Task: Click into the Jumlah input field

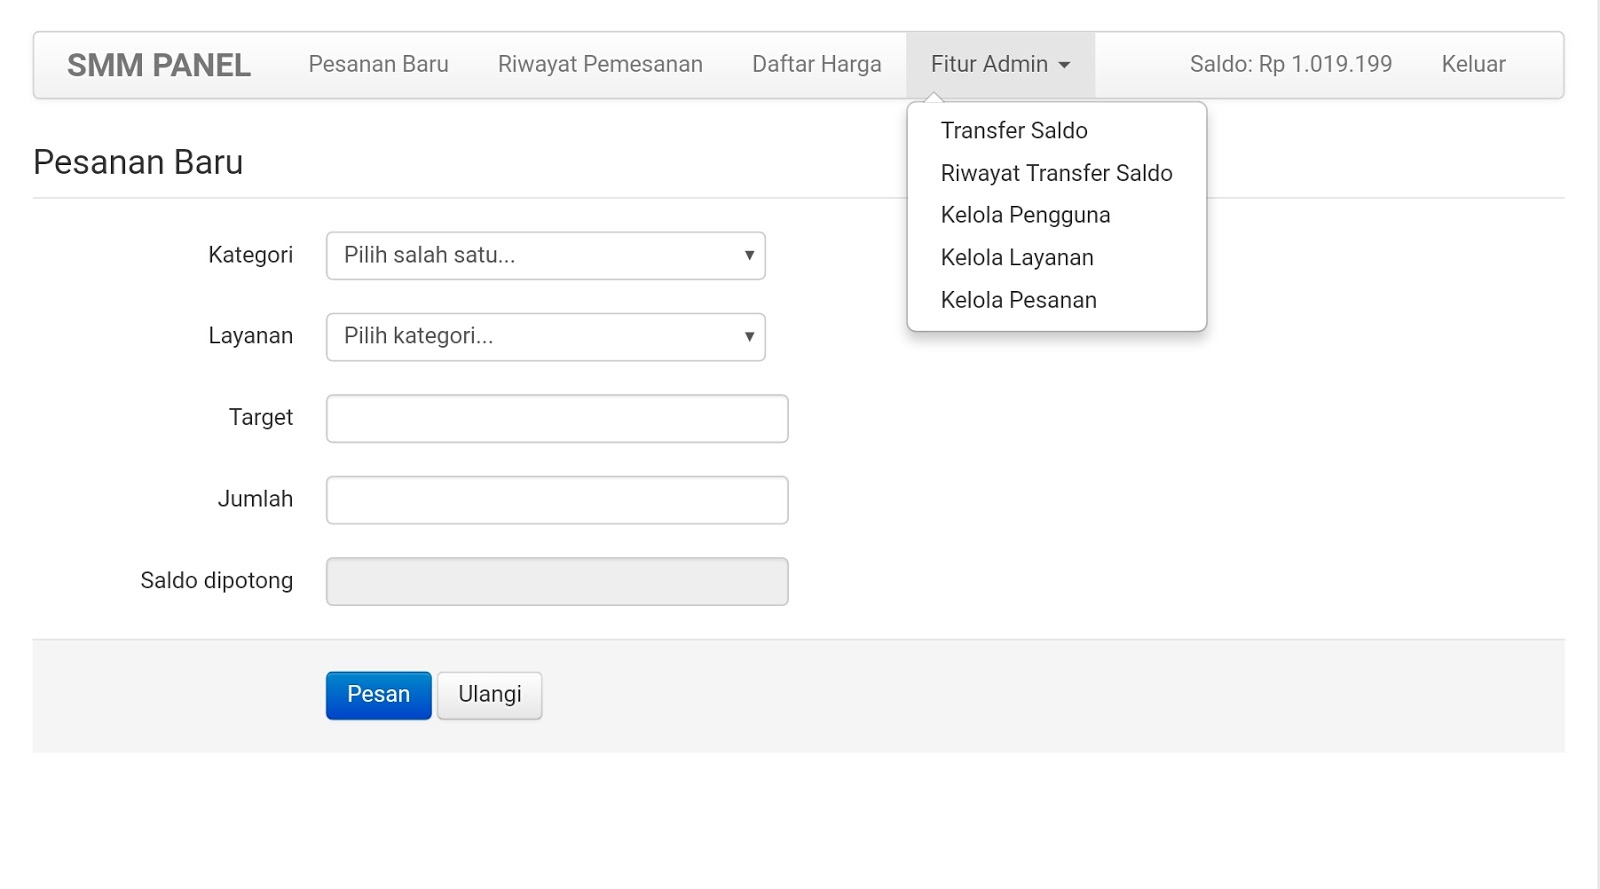Action: click(557, 500)
